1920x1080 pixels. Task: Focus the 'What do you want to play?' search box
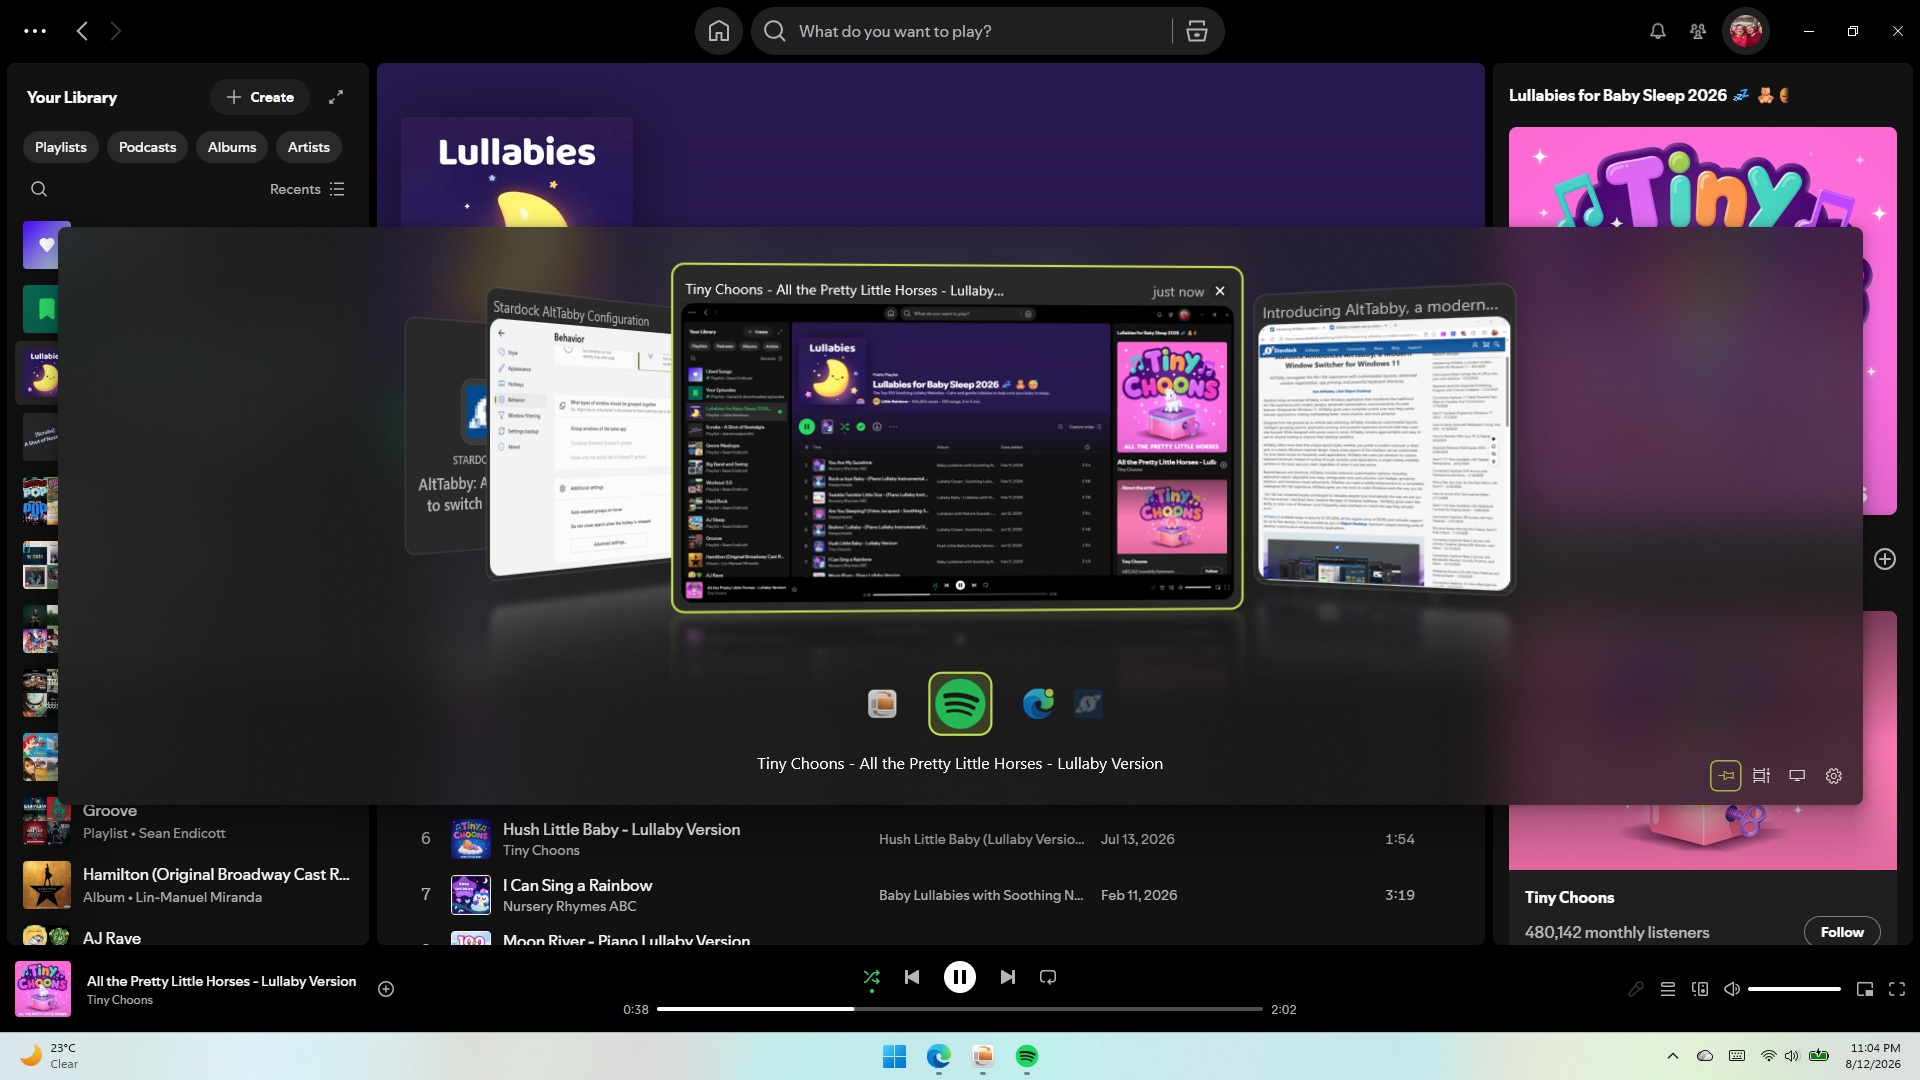point(960,31)
